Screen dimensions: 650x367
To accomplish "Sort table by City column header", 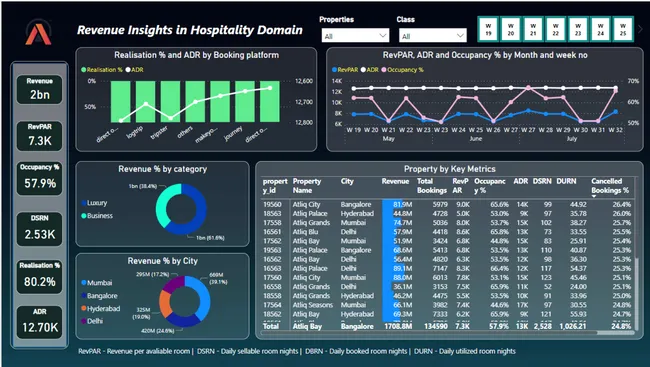I will coord(347,181).
